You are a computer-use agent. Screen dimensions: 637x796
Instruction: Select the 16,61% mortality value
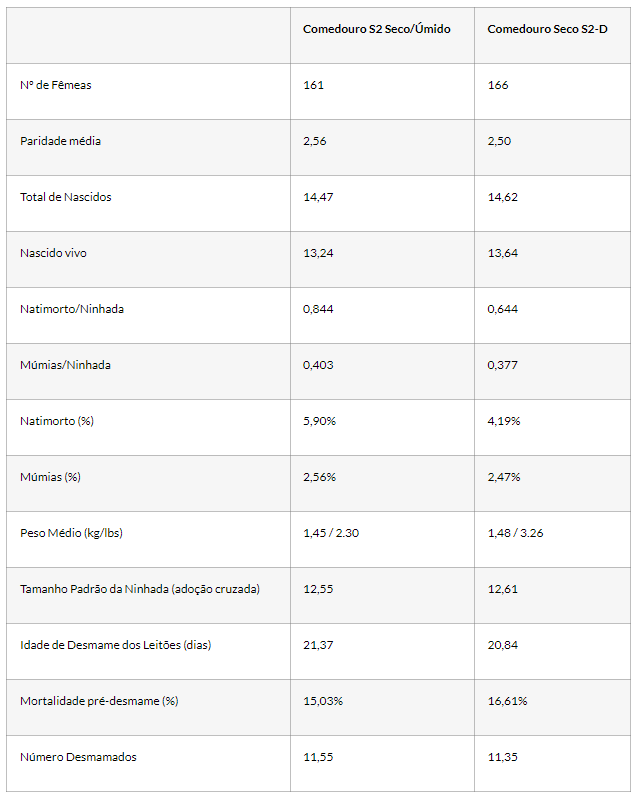(507, 701)
